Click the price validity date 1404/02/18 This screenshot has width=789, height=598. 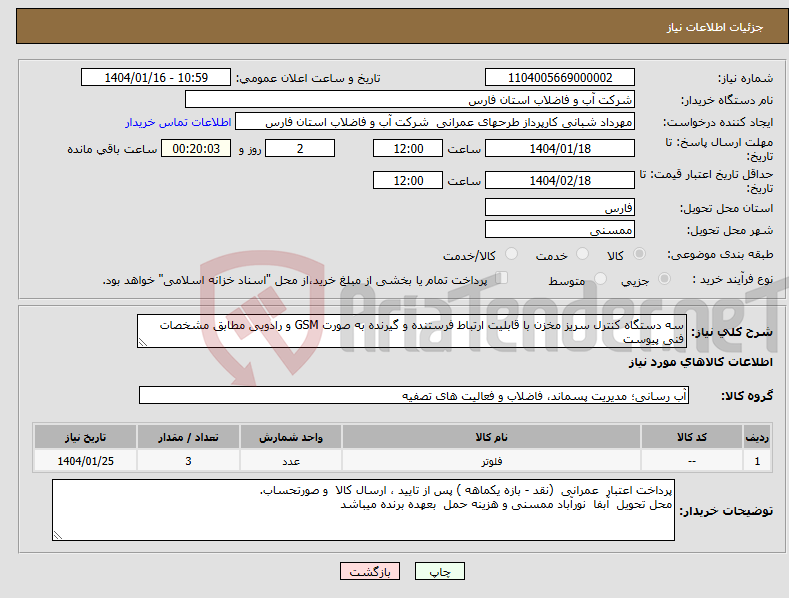[560, 180]
